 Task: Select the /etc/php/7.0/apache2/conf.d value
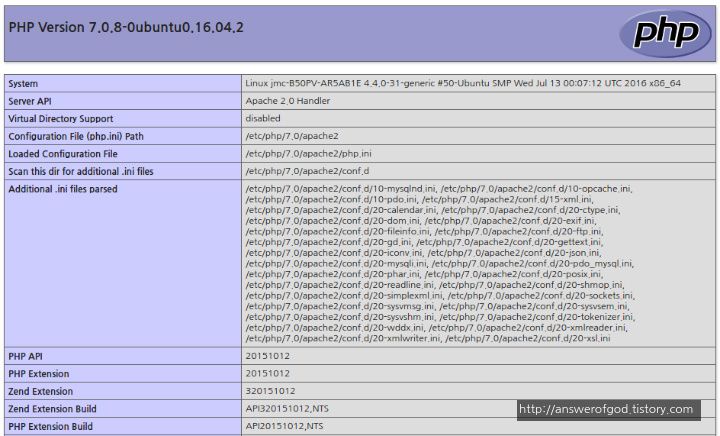[x=307, y=171]
